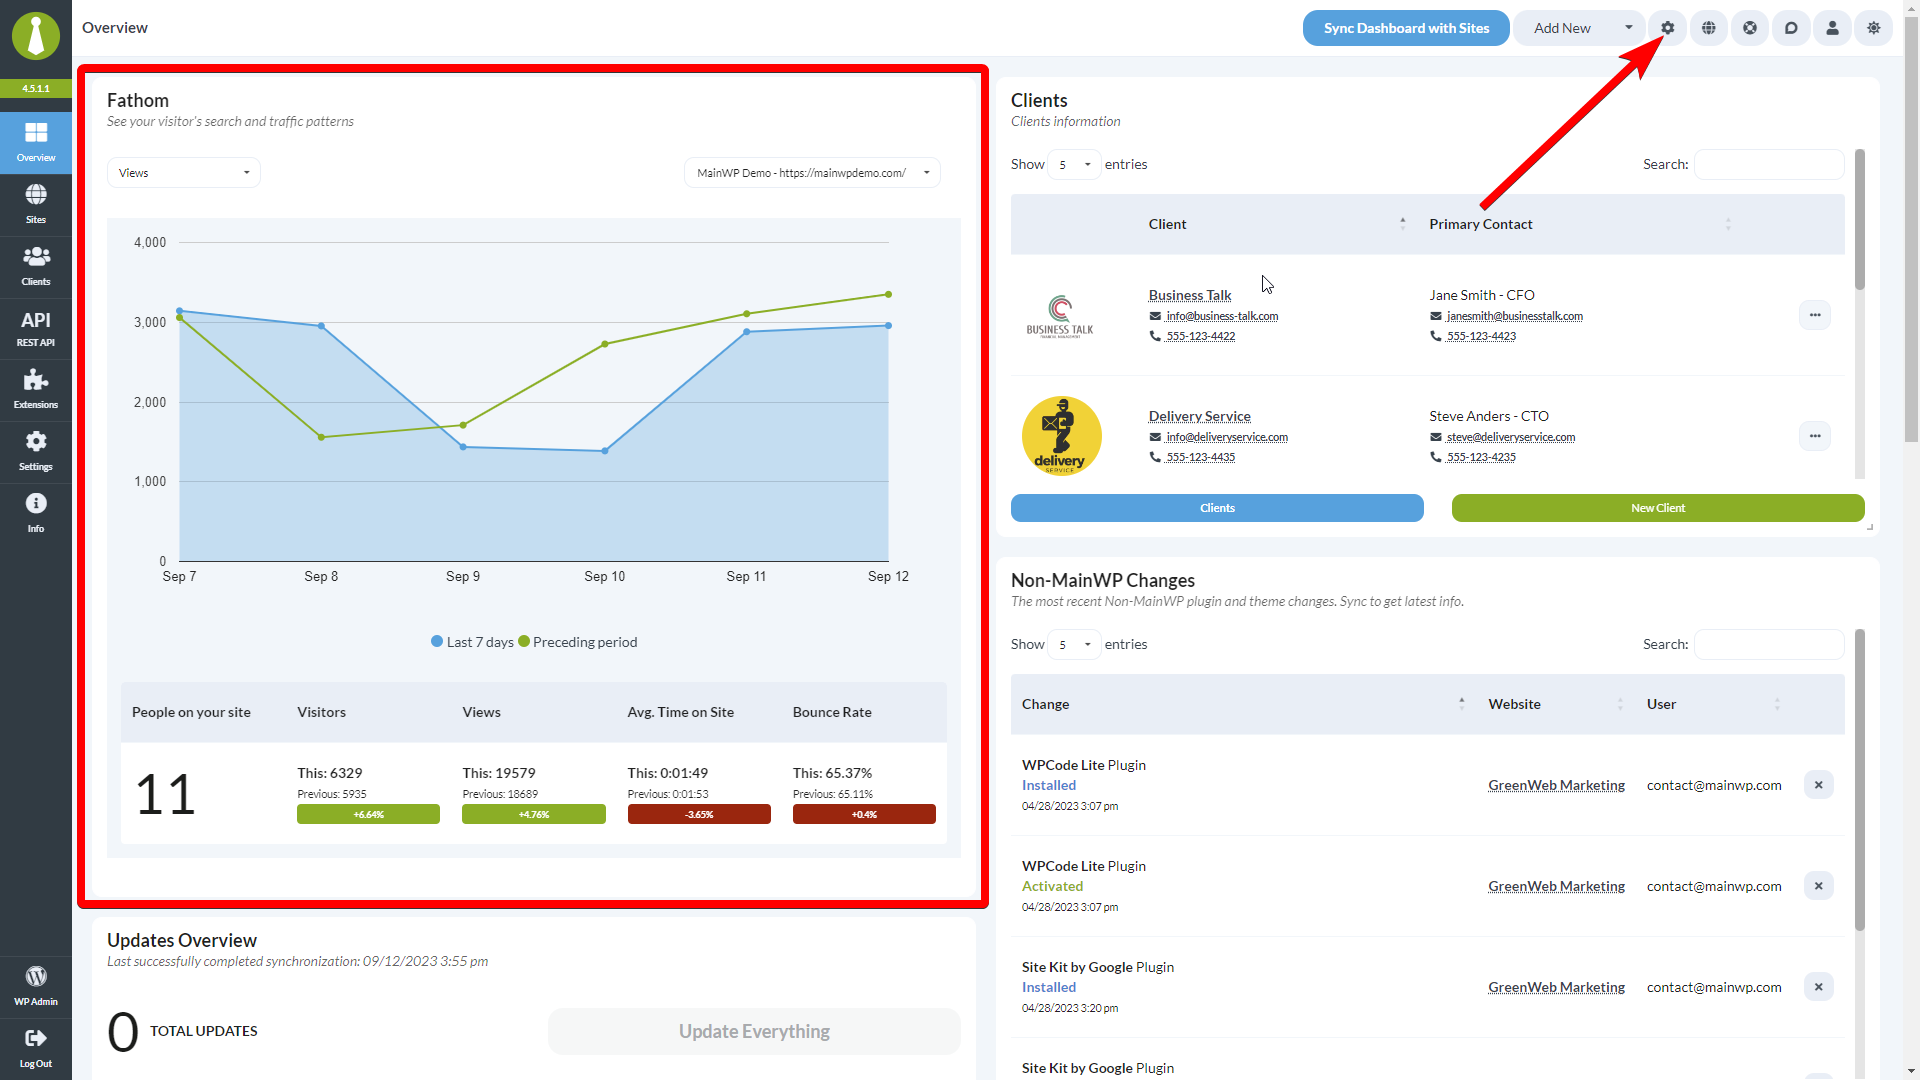Select Settings in the left sidebar
Screen dimensions: 1920x1080
click(35, 451)
